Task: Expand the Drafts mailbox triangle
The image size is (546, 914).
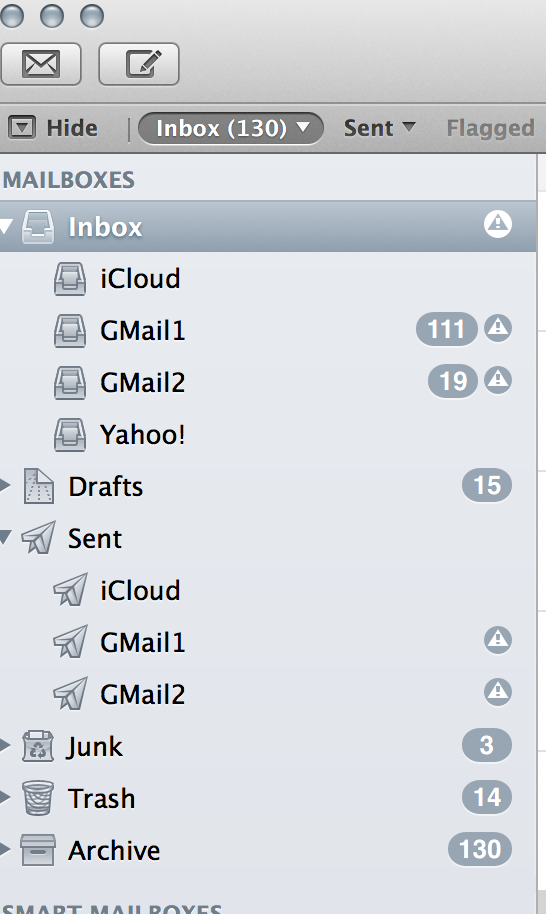Action: [5, 485]
